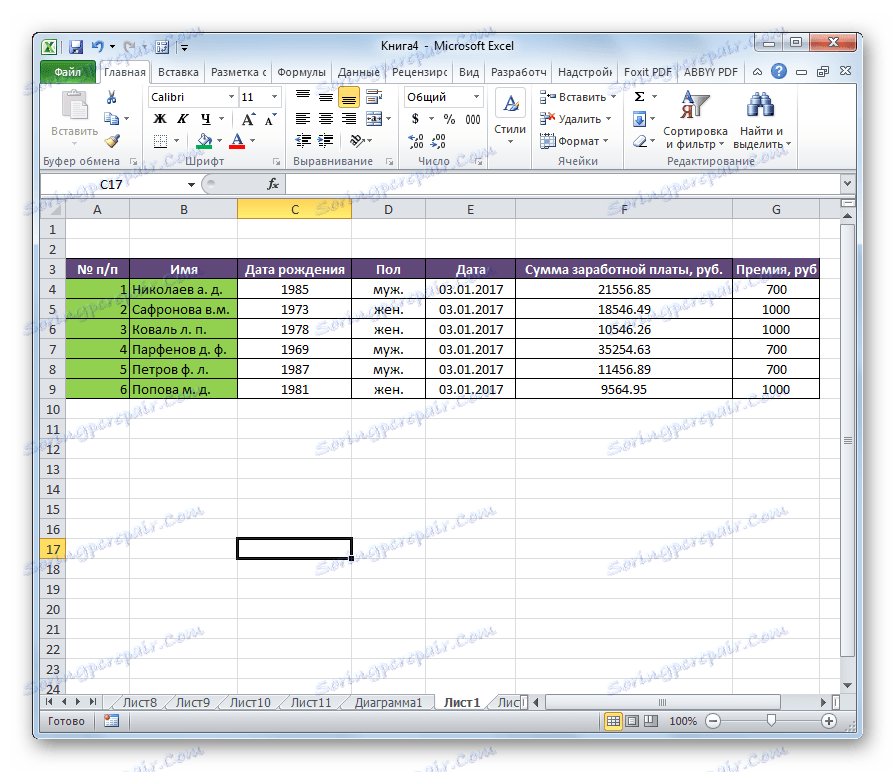Expand the formula bar arrow
Image resolution: width=896 pixels, height=772 pixels.
847,184
